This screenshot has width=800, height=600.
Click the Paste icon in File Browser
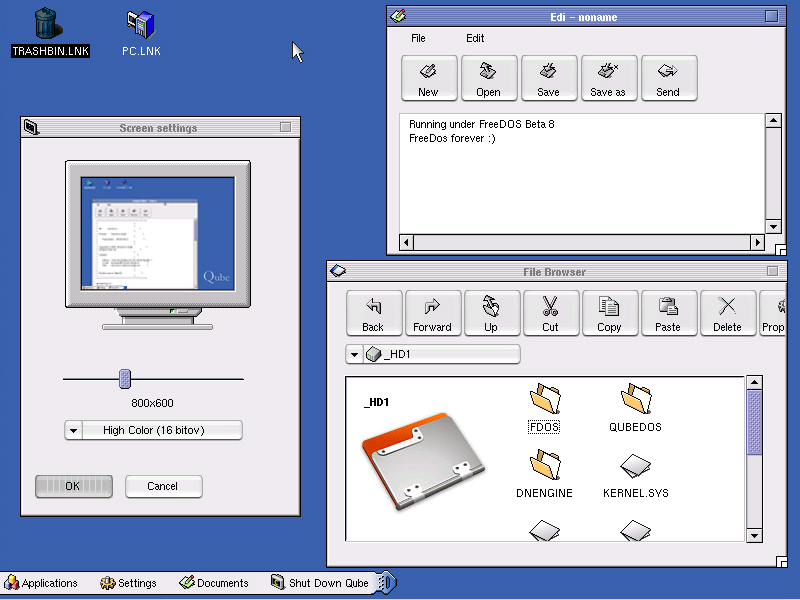click(x=668, y=313)
